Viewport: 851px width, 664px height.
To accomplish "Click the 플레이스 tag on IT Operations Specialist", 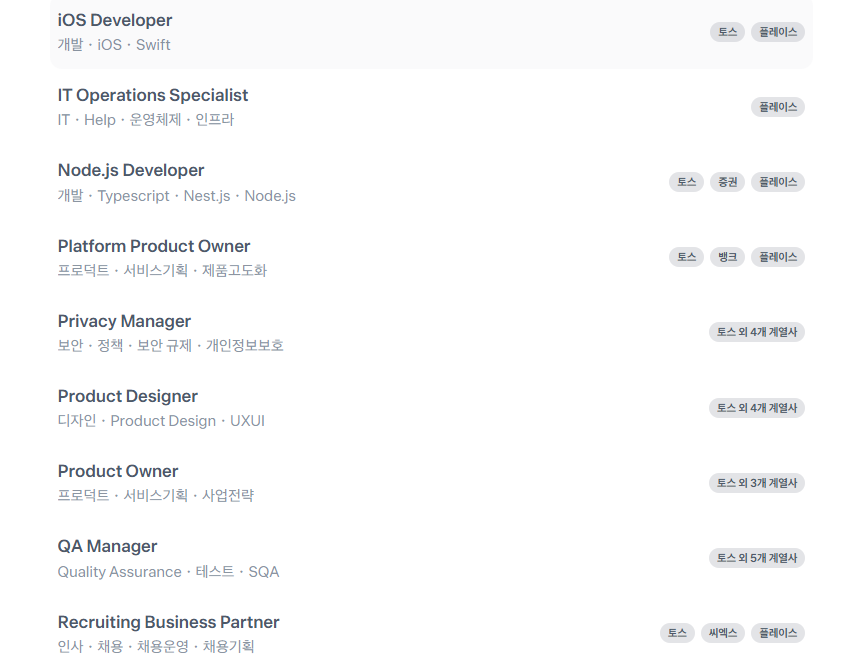I will 778,107.
